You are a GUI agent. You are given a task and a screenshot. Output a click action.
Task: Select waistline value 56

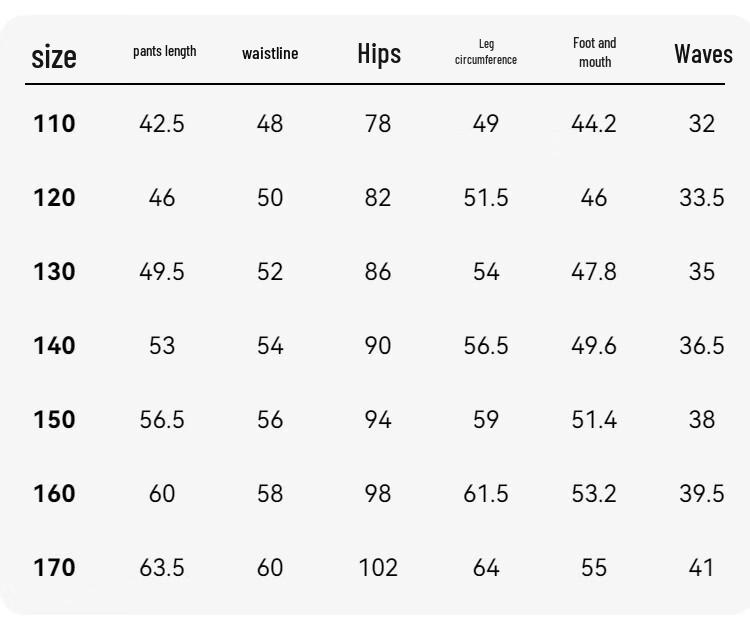pyautogui.click(x=270, y=419)
